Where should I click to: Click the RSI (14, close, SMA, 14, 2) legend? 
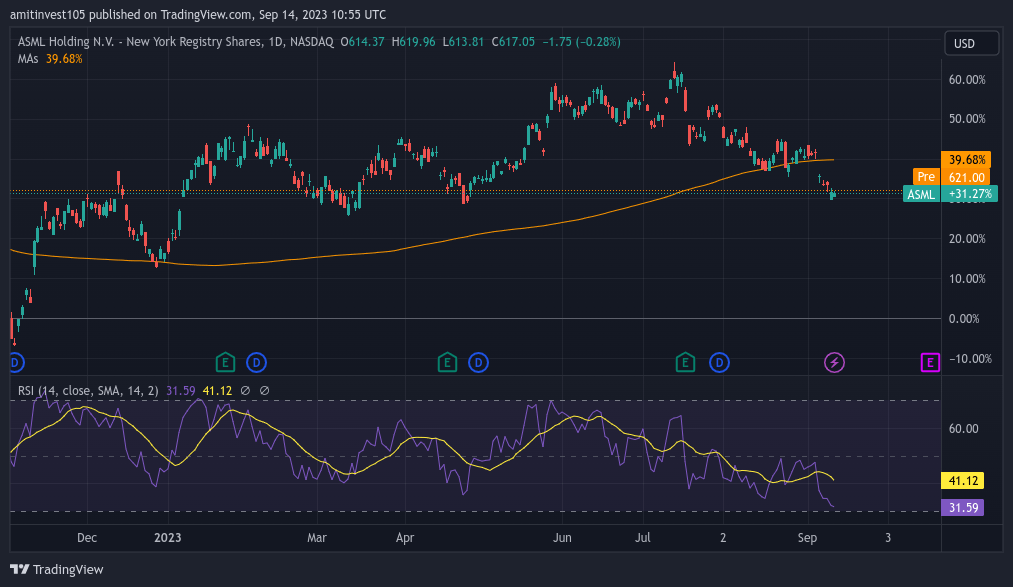(88, 391)
